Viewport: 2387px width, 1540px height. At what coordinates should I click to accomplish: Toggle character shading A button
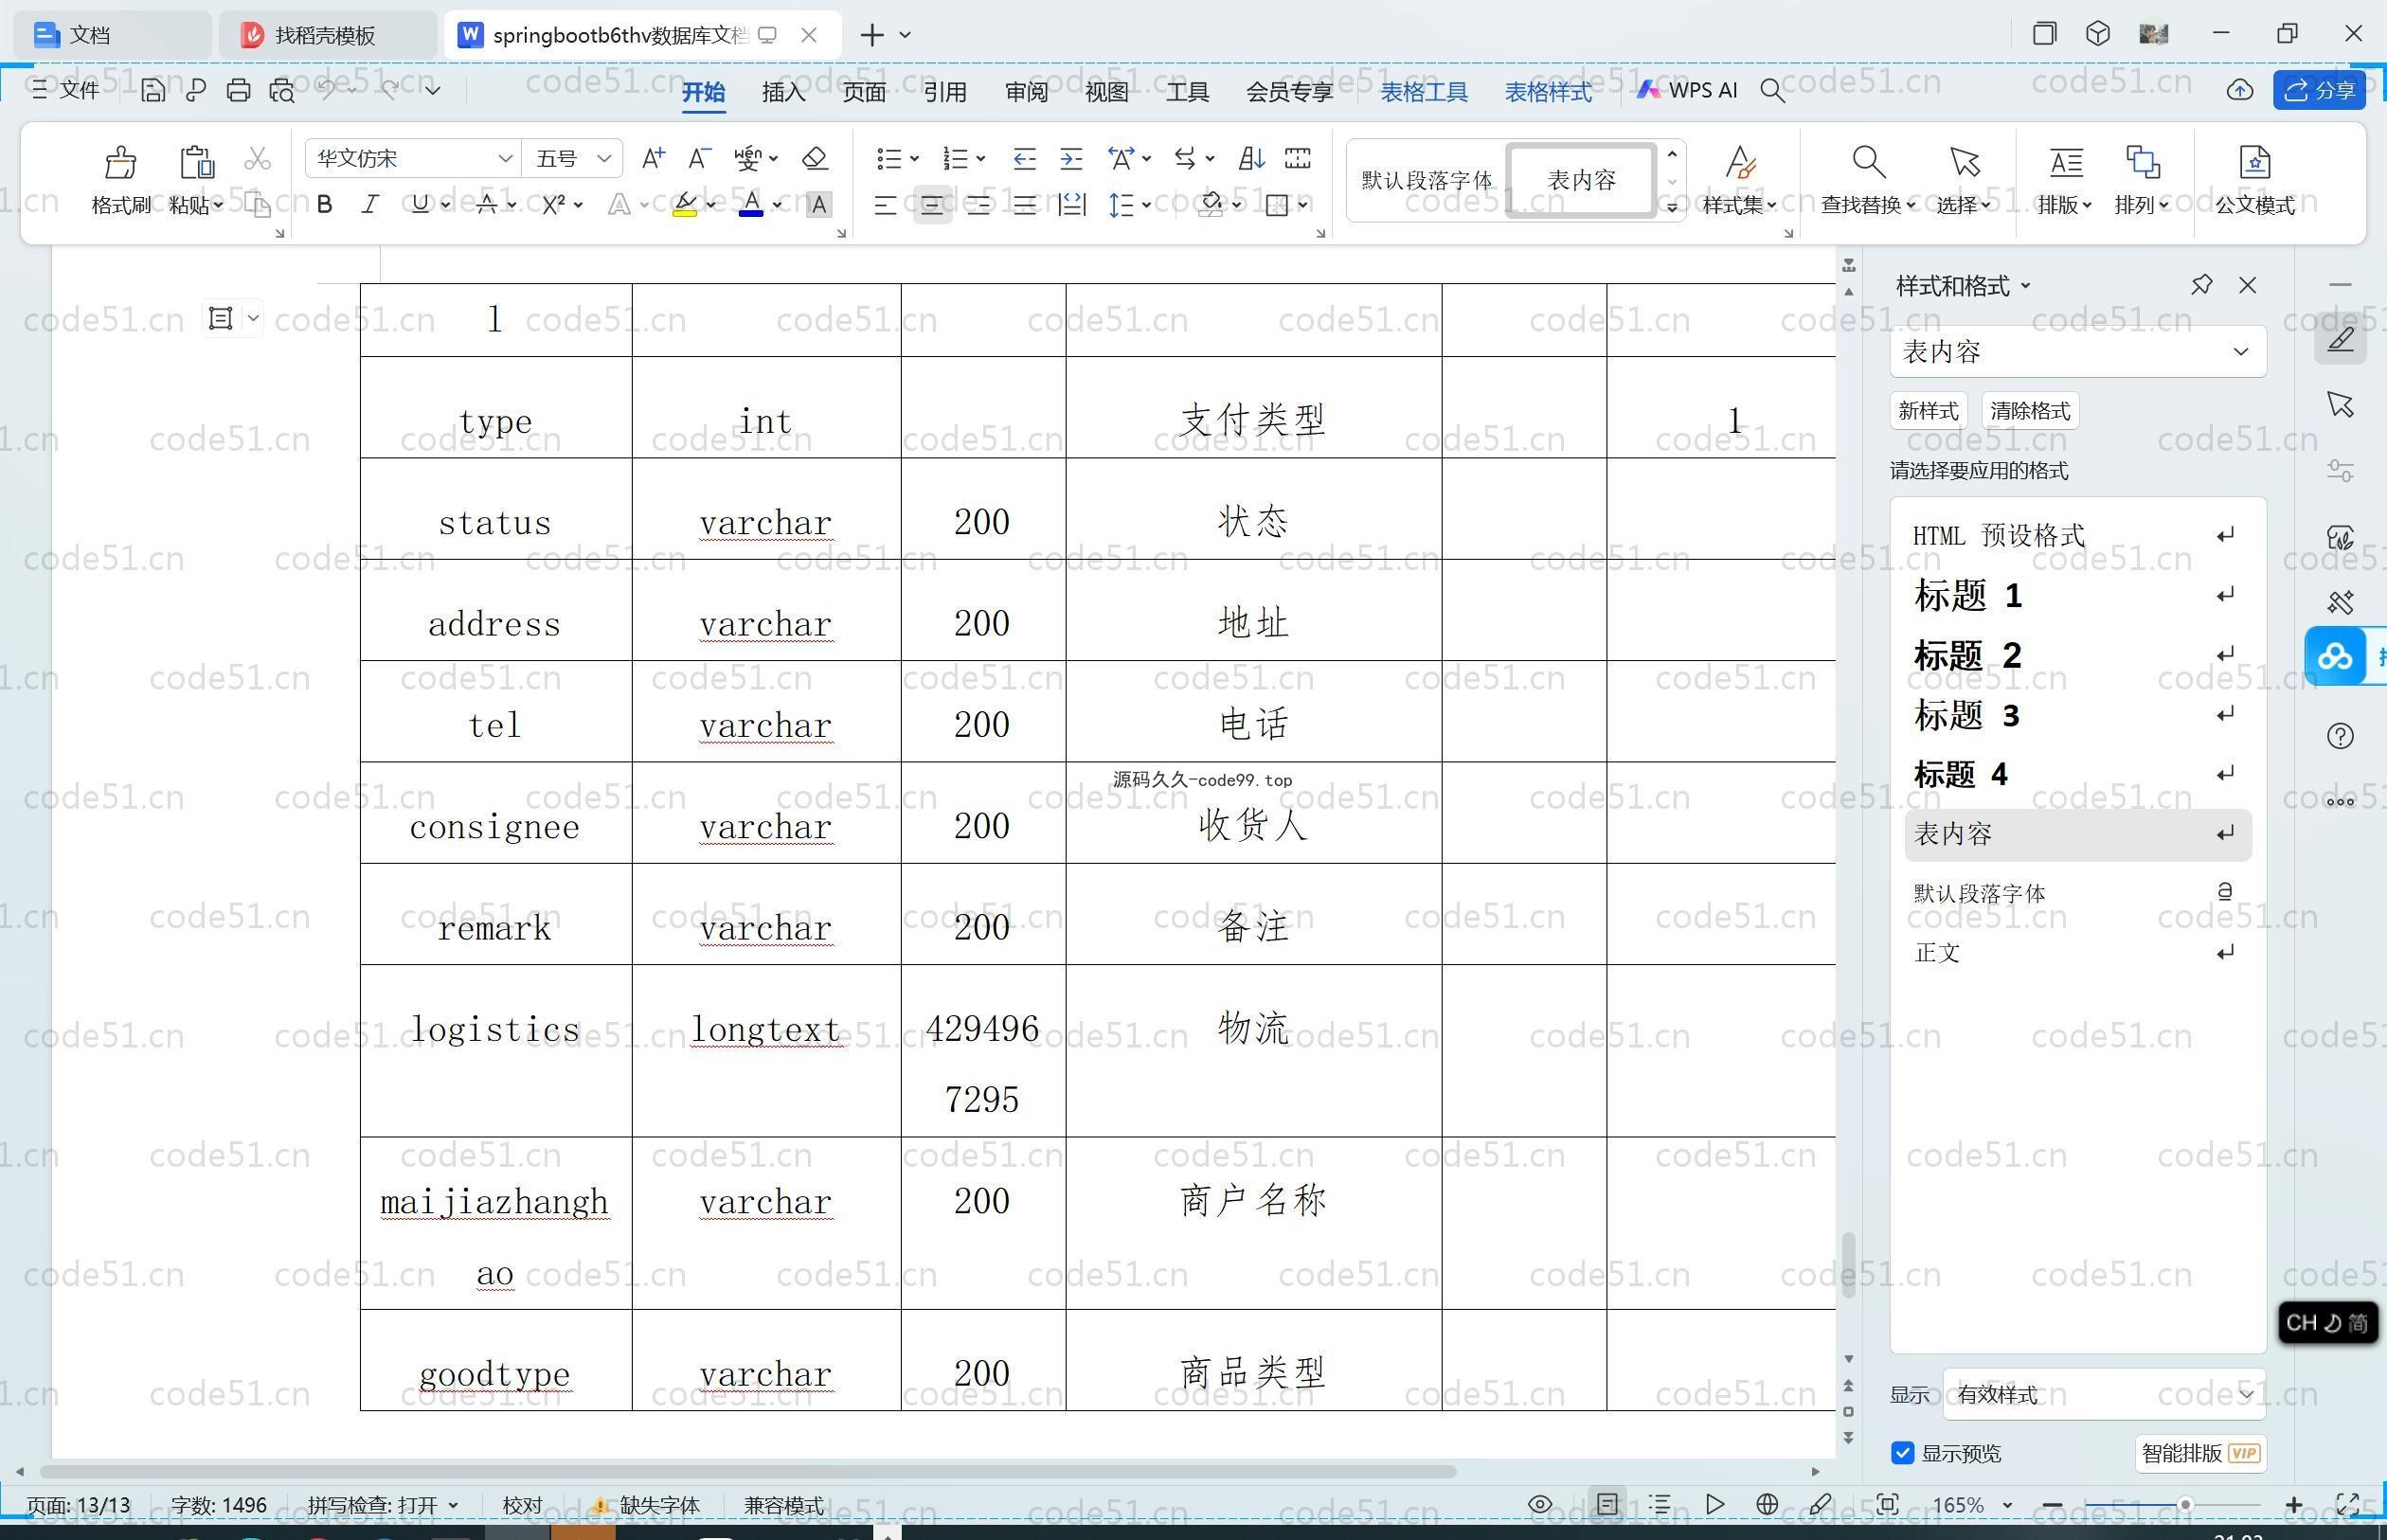pyautogui.click(x=818, y=204)
